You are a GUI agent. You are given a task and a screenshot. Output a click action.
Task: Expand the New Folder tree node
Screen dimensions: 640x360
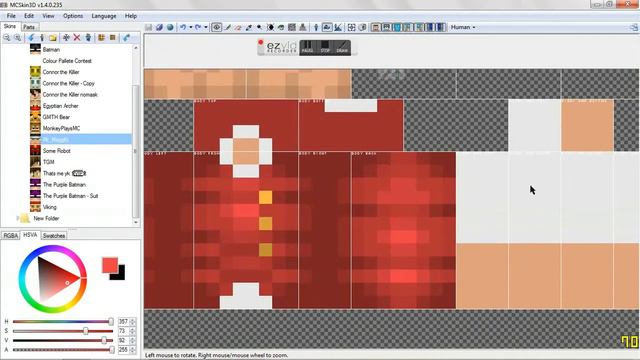pyautogui.click(x=17, y=218)
